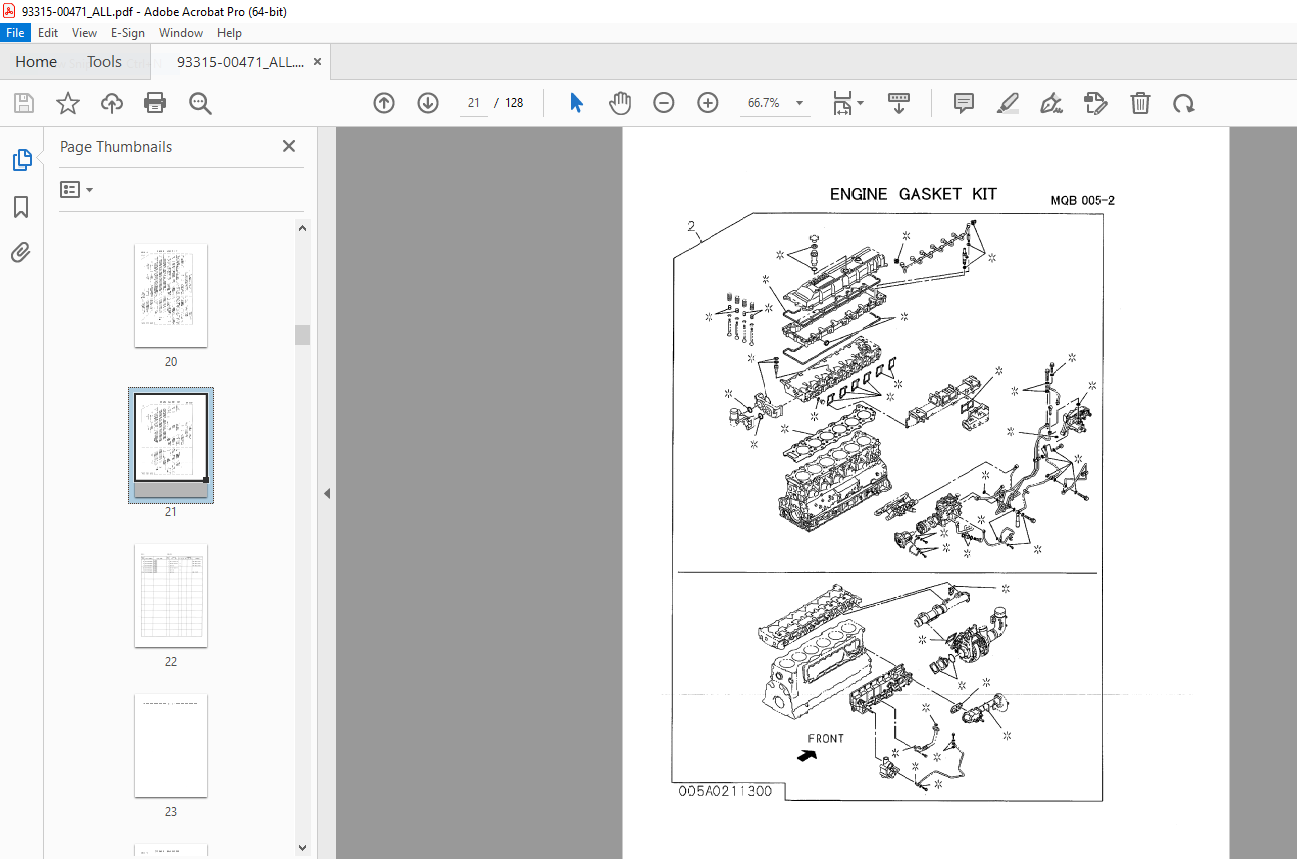Open the E-Sign menu
1297x859 pixels.
tap(127, 33)
